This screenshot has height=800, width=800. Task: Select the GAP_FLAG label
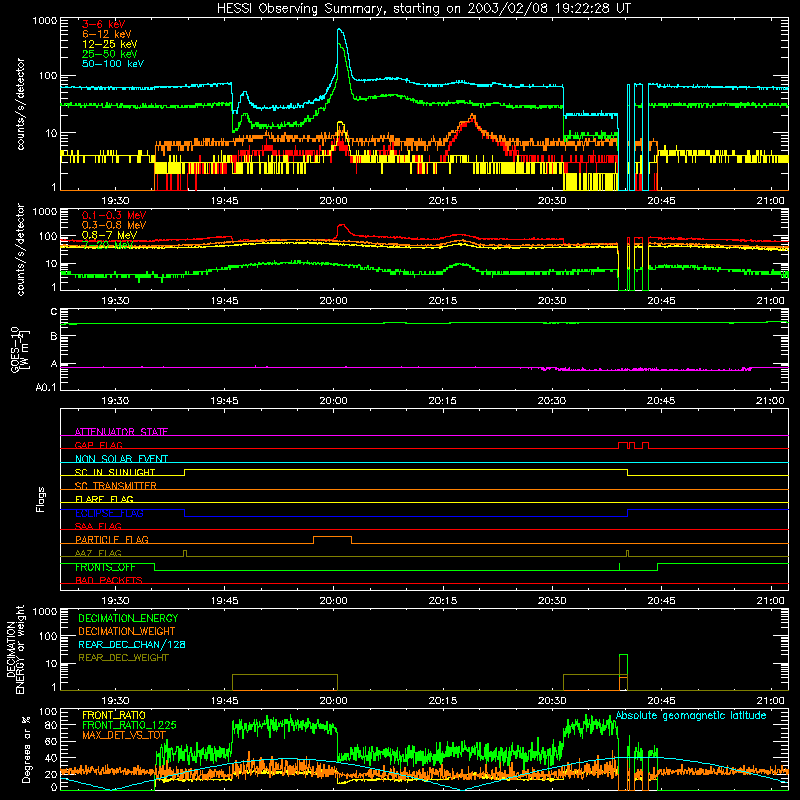tap(98, 445)
